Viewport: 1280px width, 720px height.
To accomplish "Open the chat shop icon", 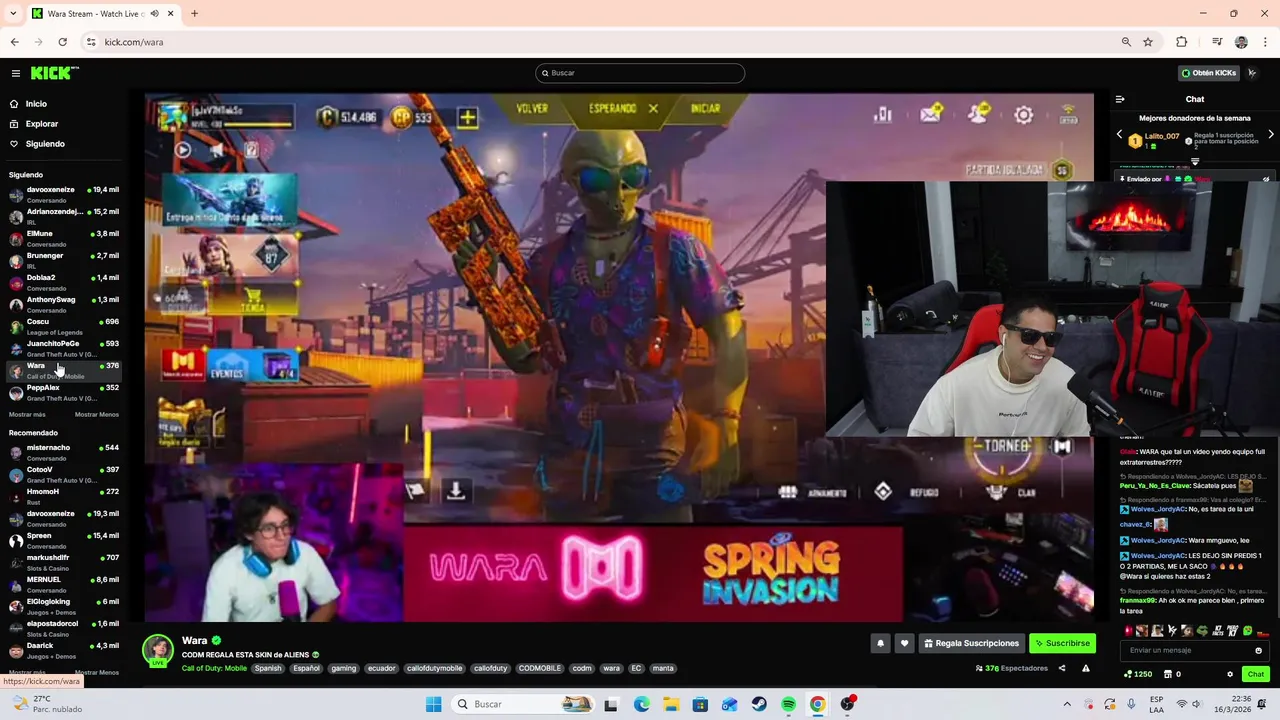I will coord(1167,674).
